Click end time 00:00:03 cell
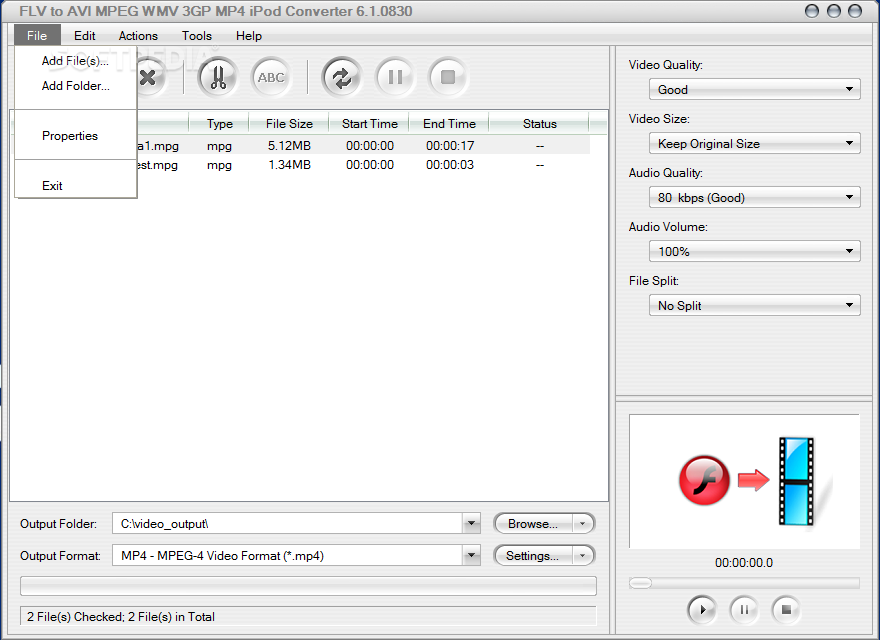This screenshot has height=640, width=880. tap(450, 164)
